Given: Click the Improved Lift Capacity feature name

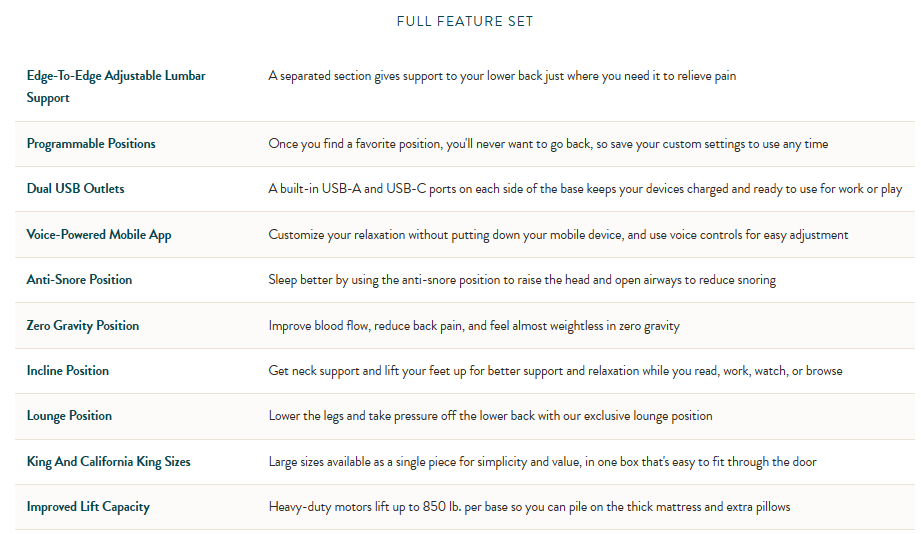Looking at the screenshot, I should (x=88, y=507).
